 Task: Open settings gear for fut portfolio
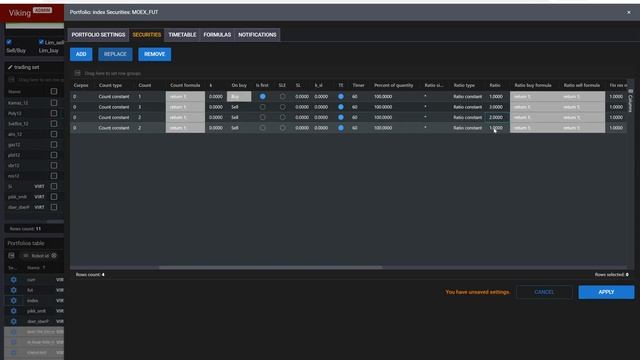click(13, 290)
